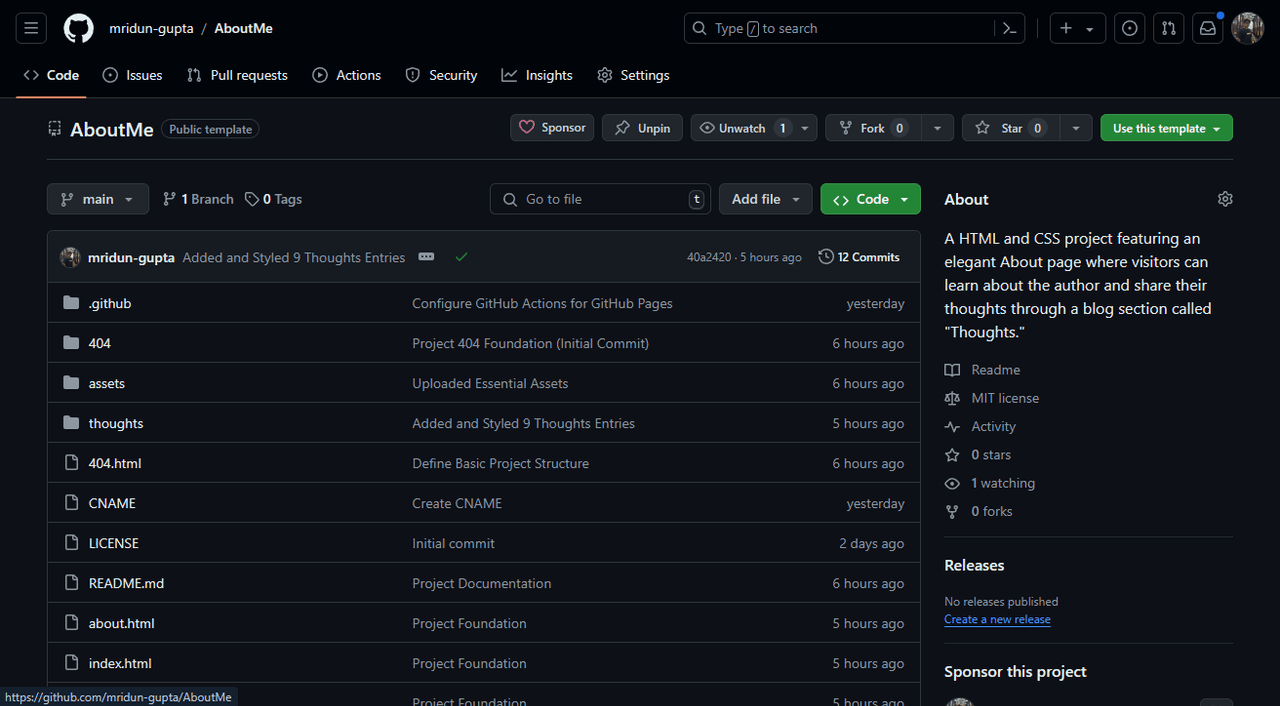Click the GitHub logo home icon

coord(79,29)
